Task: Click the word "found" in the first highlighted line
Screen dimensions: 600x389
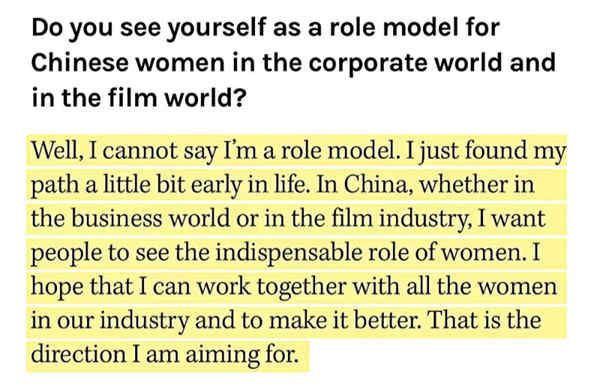Action: point(496,151)
